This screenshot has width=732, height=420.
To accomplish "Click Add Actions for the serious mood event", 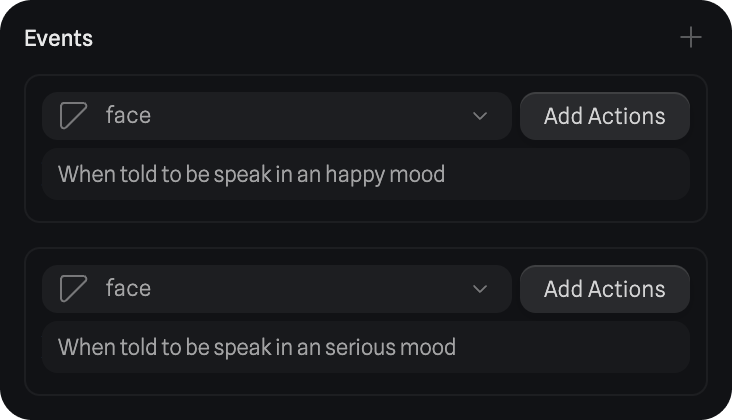I will point(604,289).
